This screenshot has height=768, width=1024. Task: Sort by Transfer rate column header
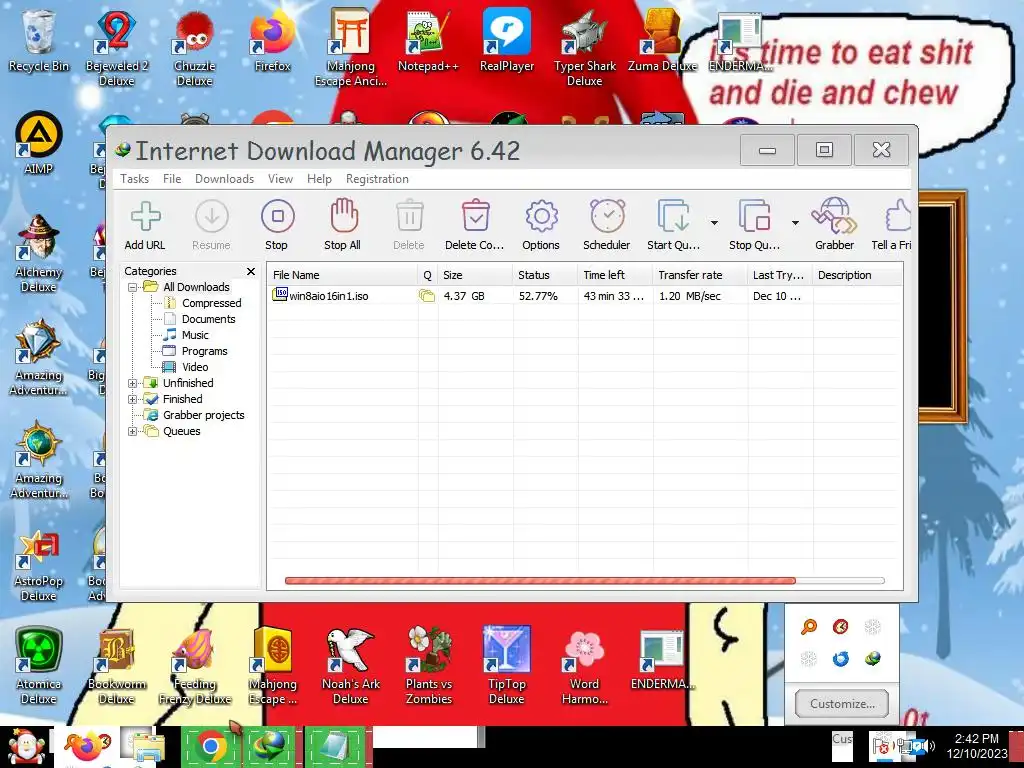[699, 275]
